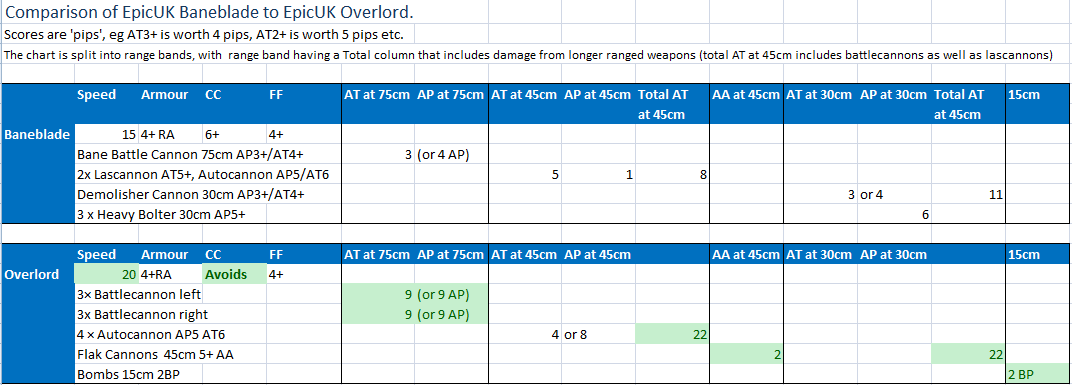Screen dimensions: 1072x385
Task: Select '(or 9 AP)' in Battlecannon right row
Action: (x=450, y=315)
